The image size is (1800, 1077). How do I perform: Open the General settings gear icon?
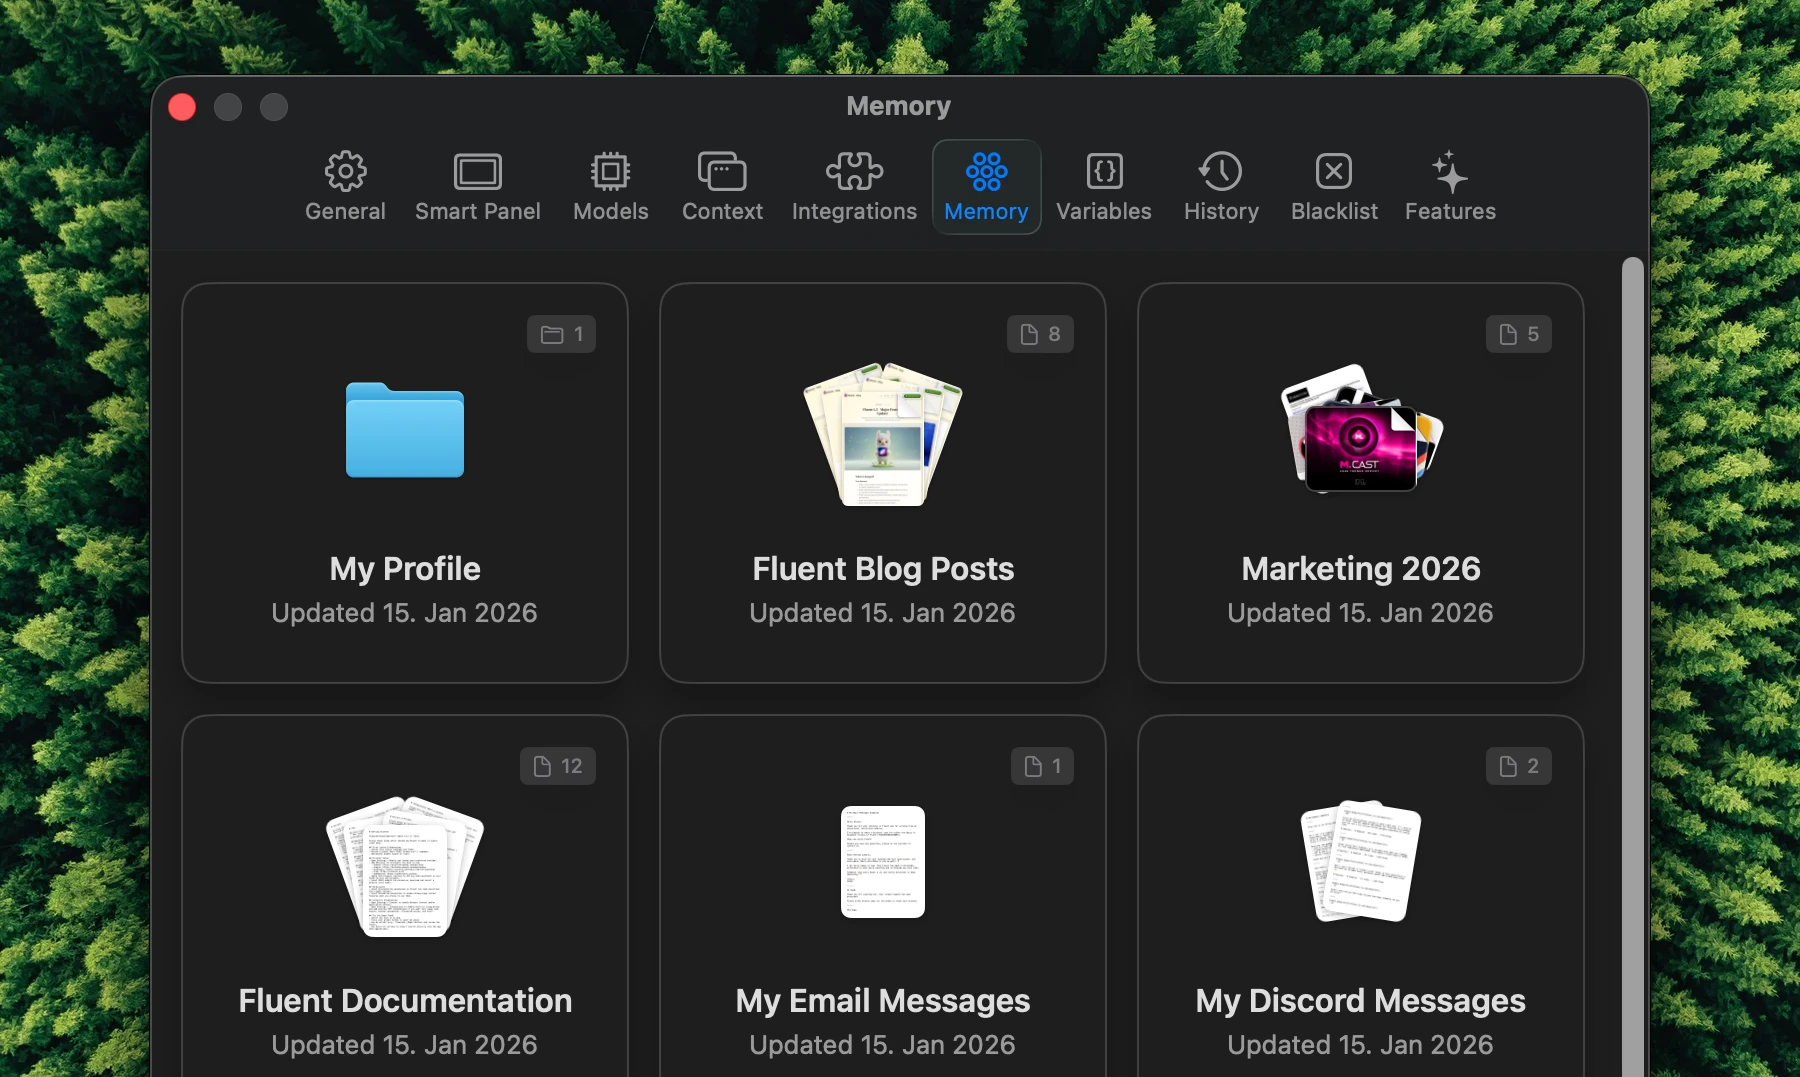pos(345,172)
